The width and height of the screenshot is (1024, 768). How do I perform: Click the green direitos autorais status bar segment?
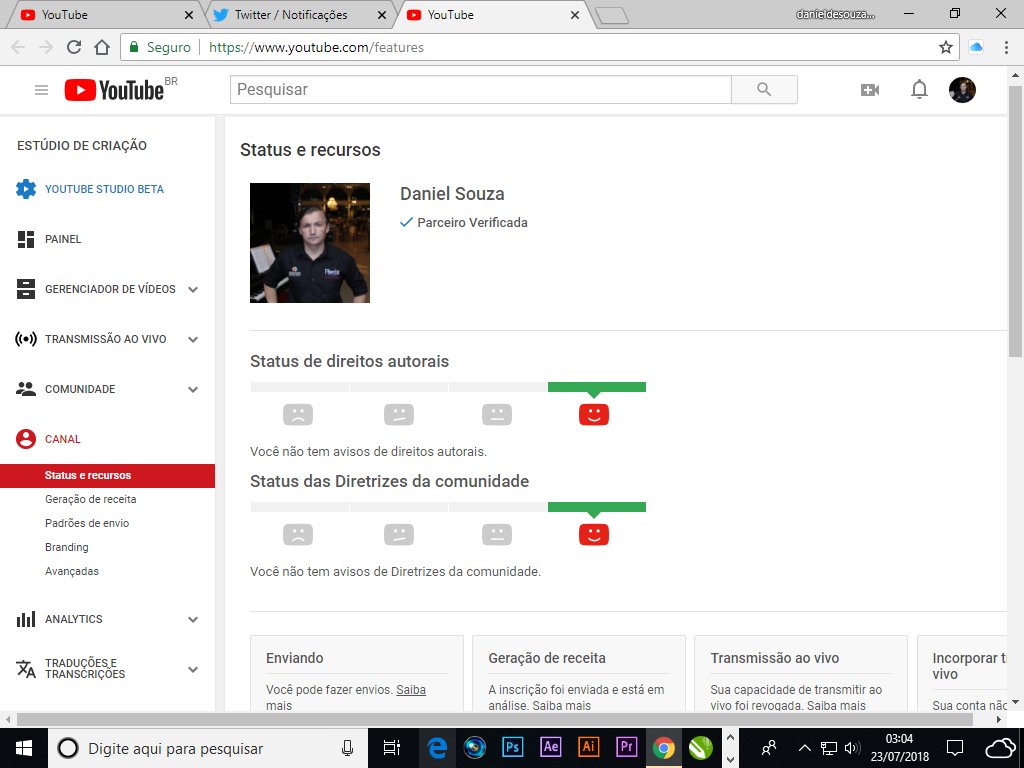tap(597, 387)
